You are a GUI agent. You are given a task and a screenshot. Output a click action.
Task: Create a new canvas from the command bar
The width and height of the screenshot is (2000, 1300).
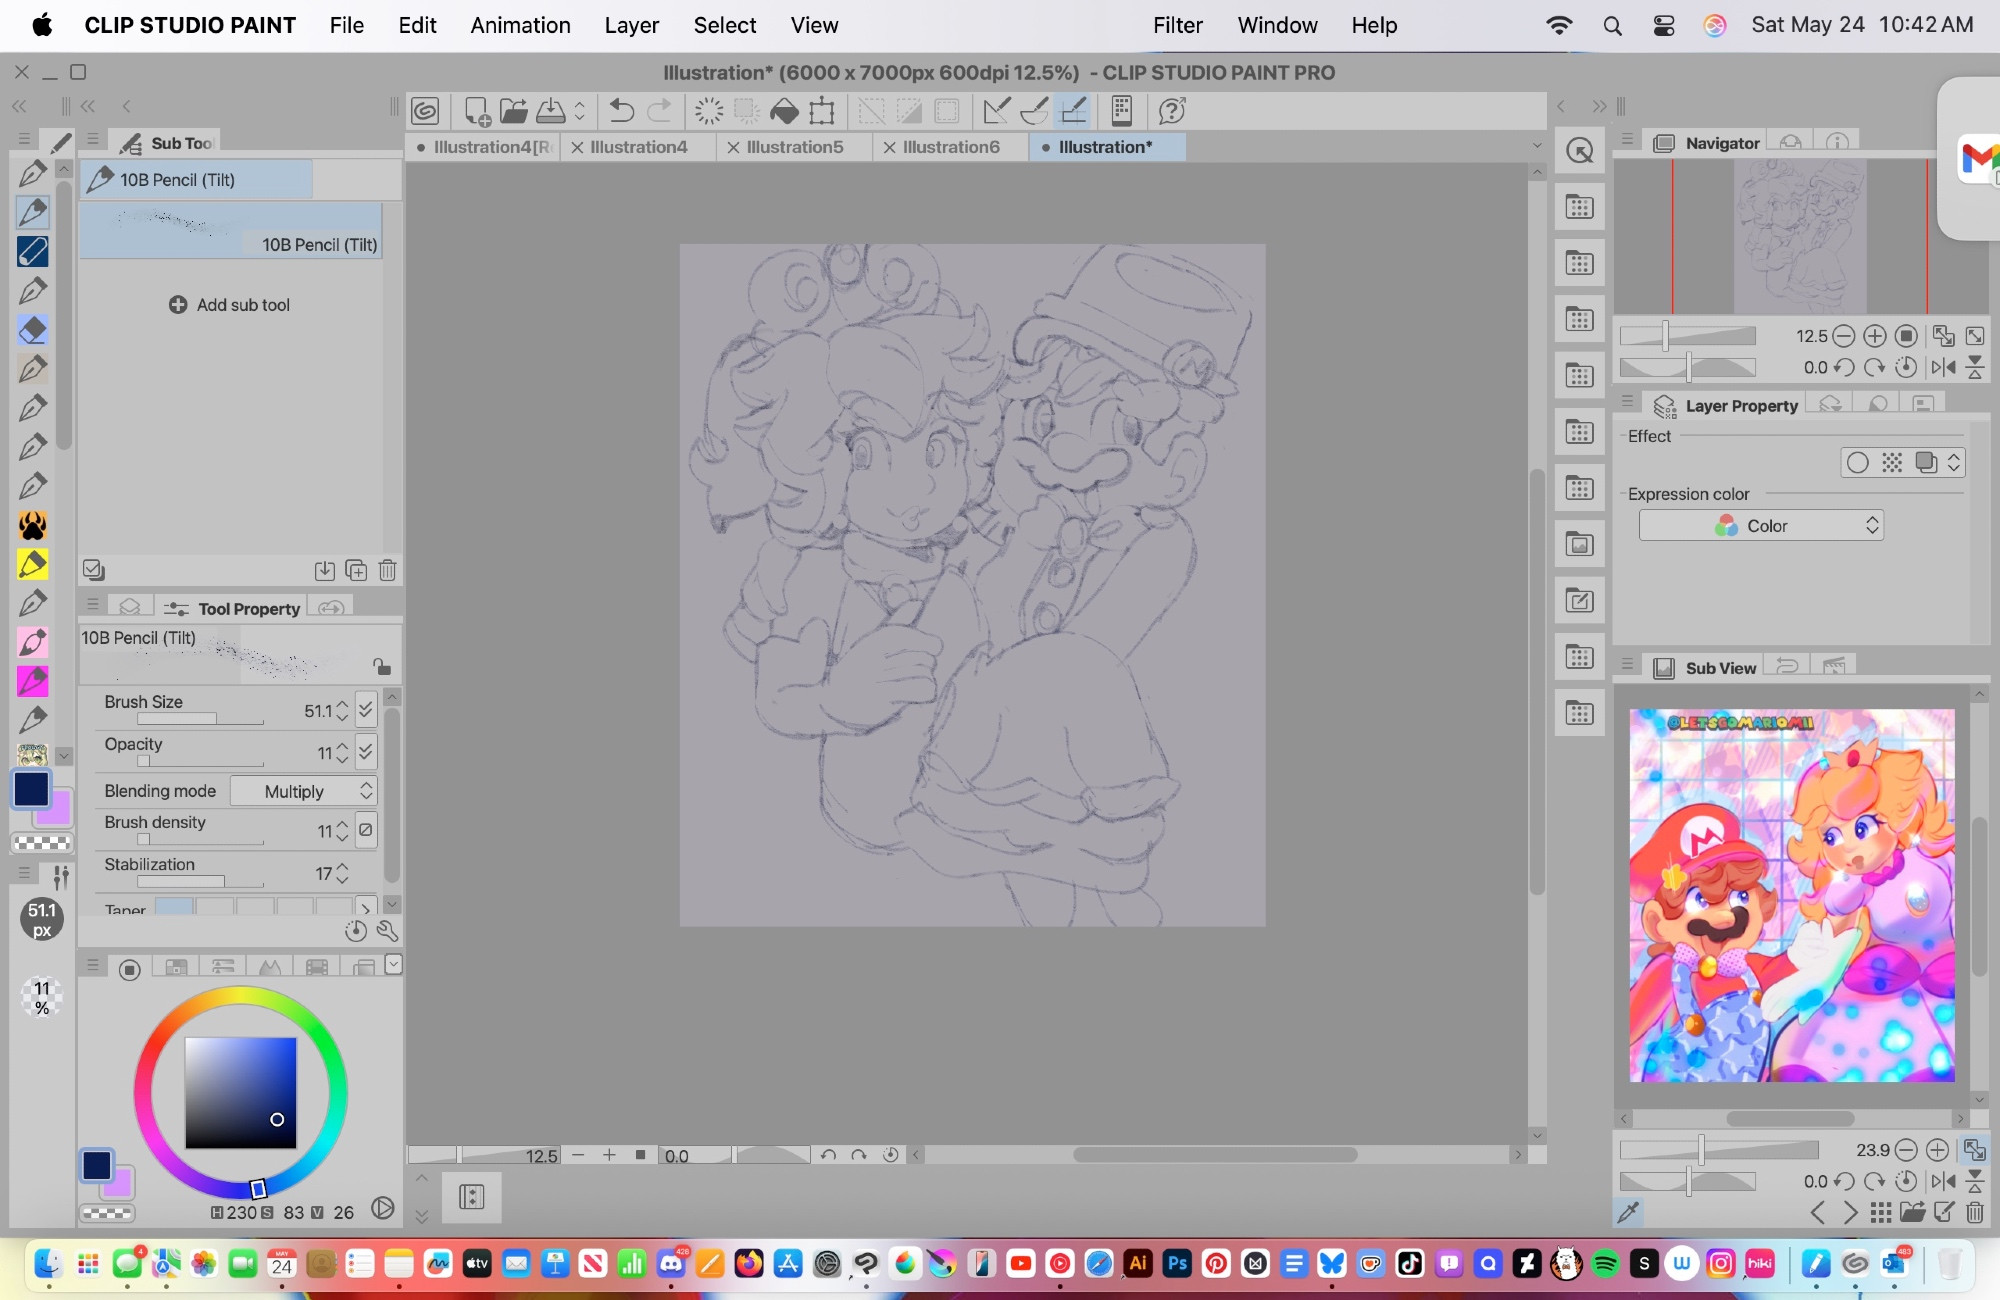point(477,111)
